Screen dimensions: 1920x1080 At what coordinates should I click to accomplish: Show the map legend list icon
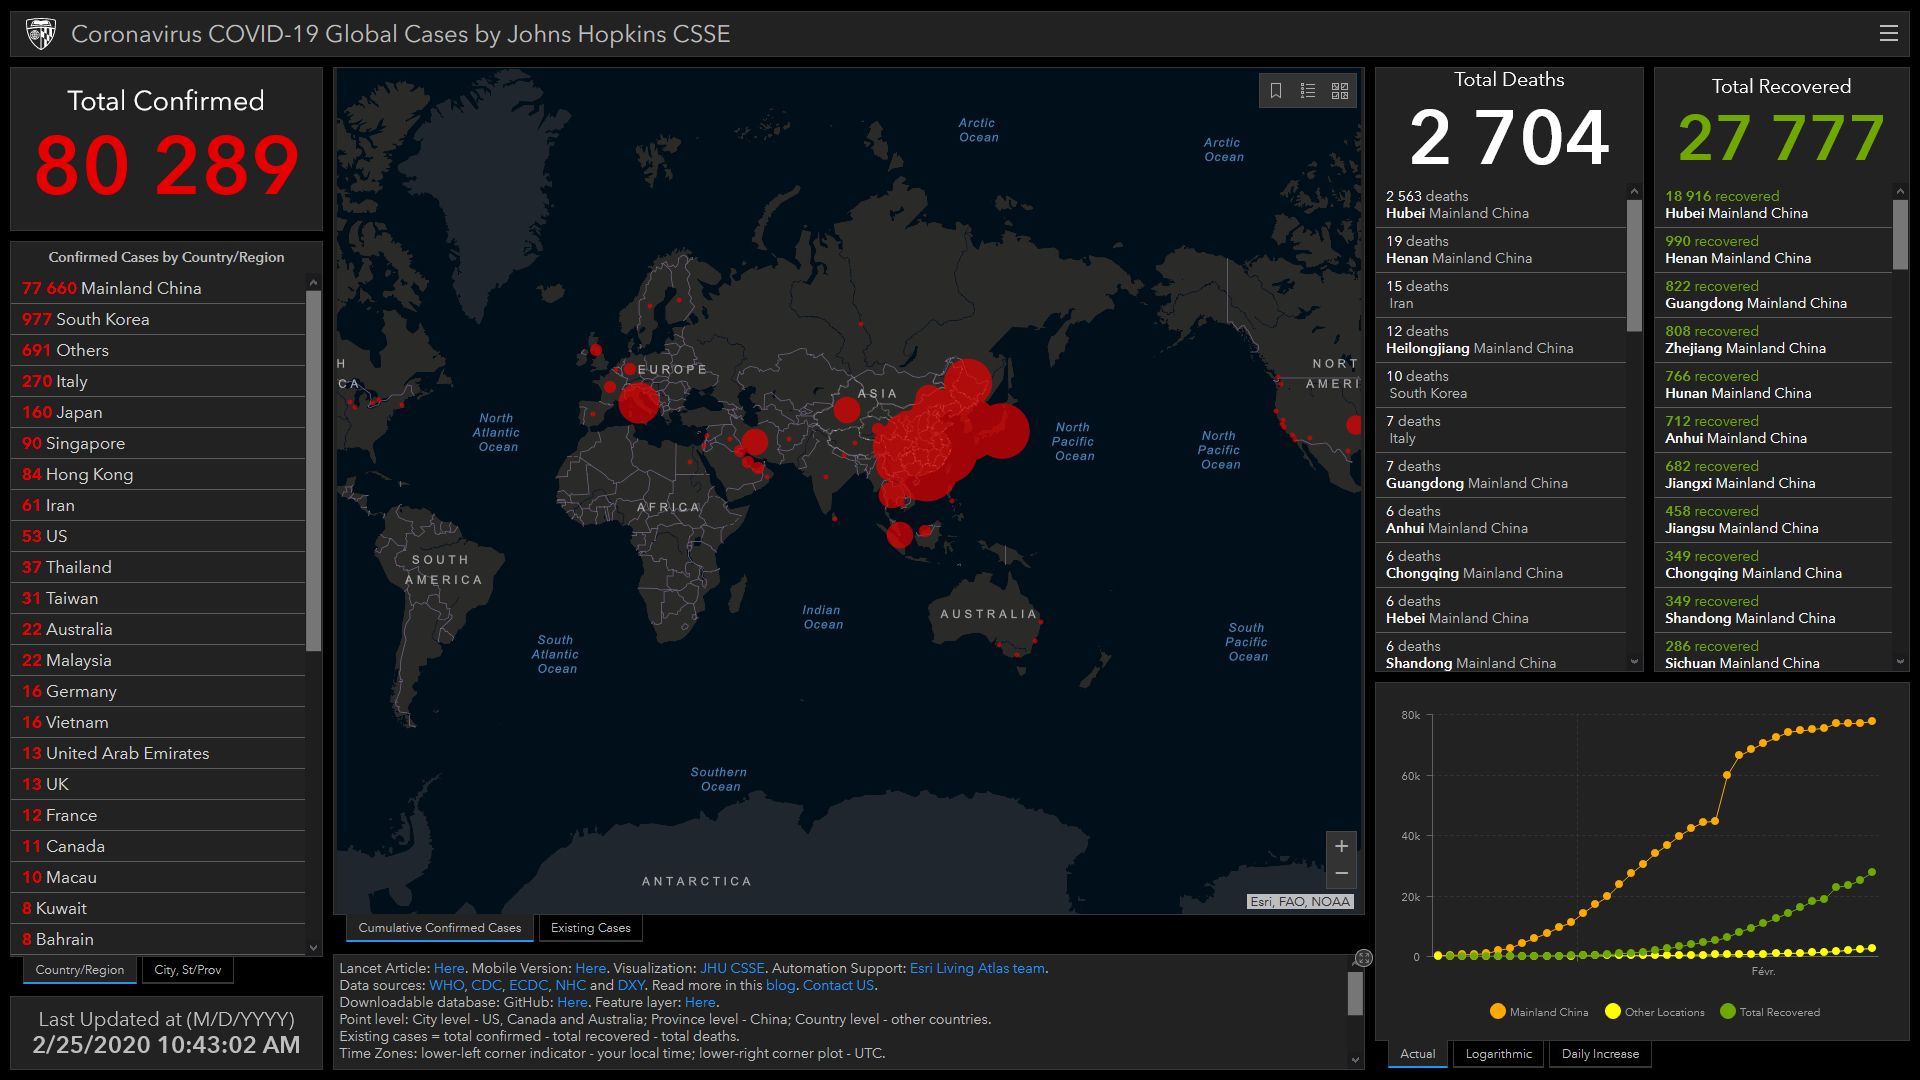click(x=1308, y=91)
